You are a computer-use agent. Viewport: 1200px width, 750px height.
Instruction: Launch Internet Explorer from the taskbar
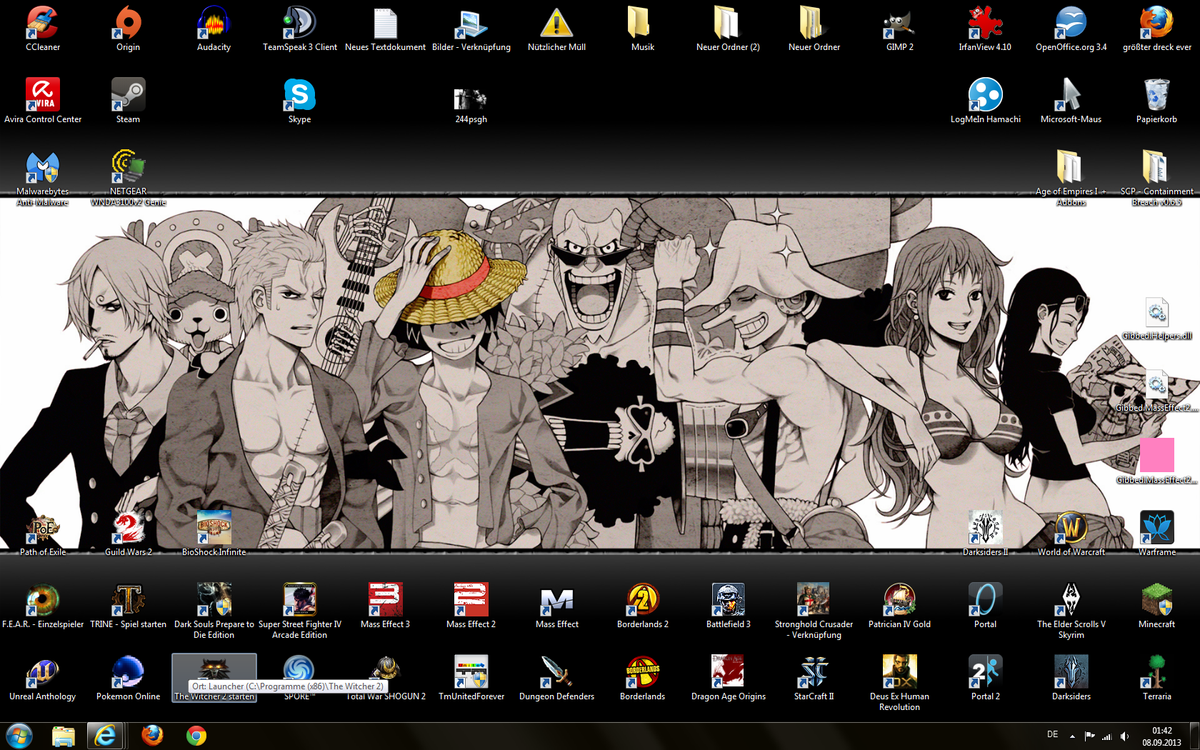pyautogui.click(x=103, y=735)
